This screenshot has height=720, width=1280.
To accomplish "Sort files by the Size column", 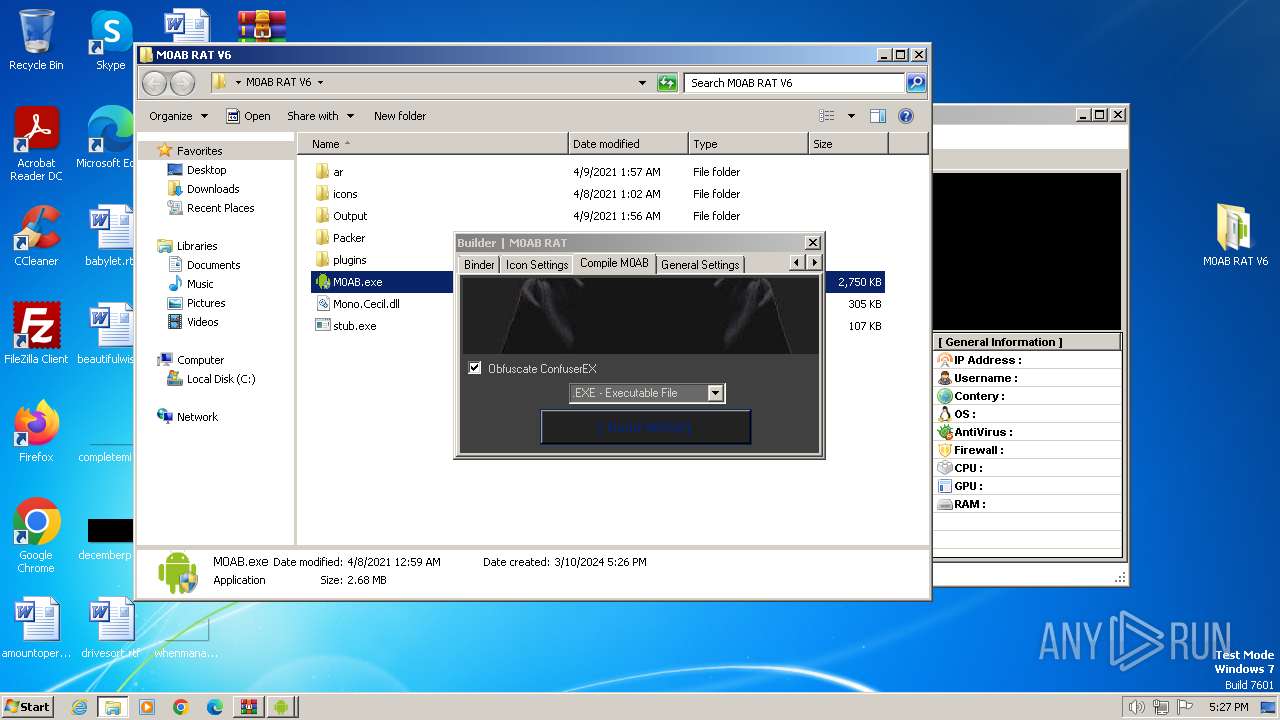I will (848, 144).
